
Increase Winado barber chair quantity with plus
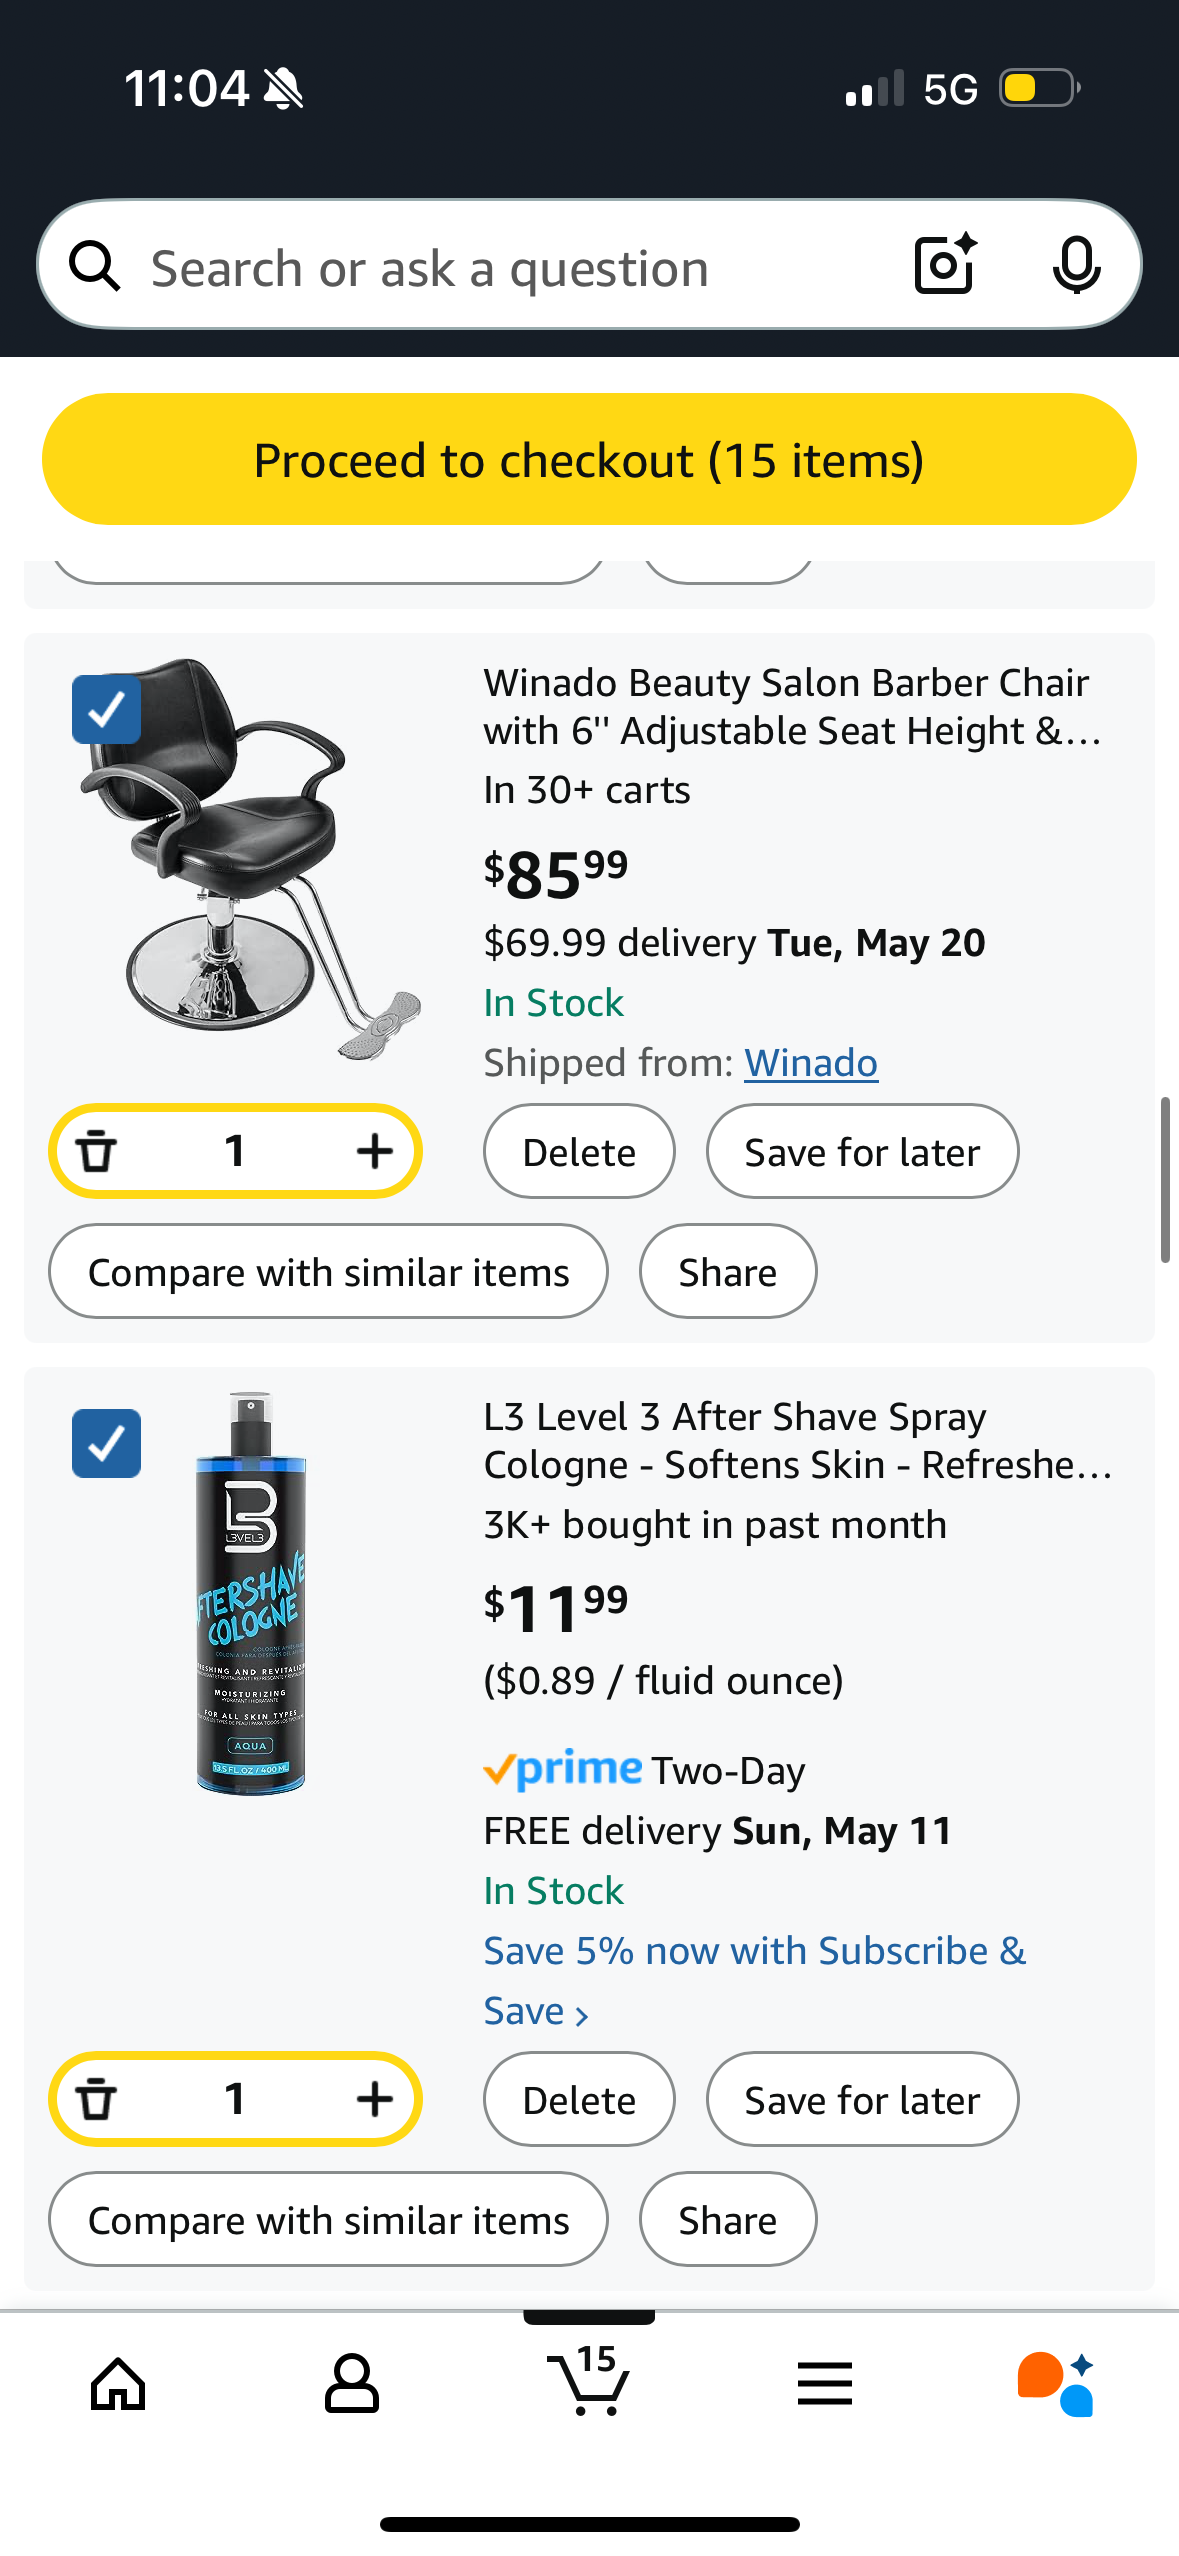374,1151
